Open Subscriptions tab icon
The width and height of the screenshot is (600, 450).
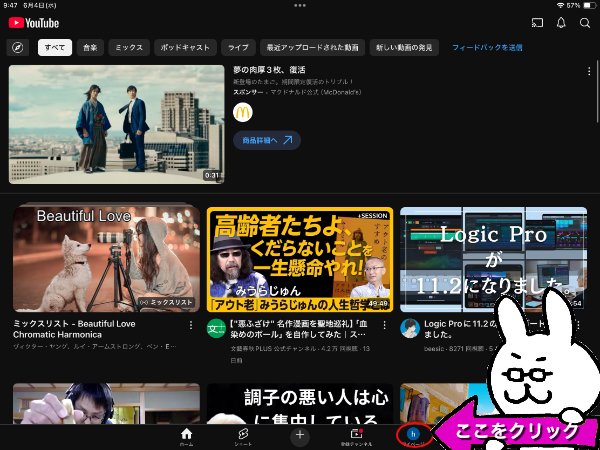click(356, 437)
